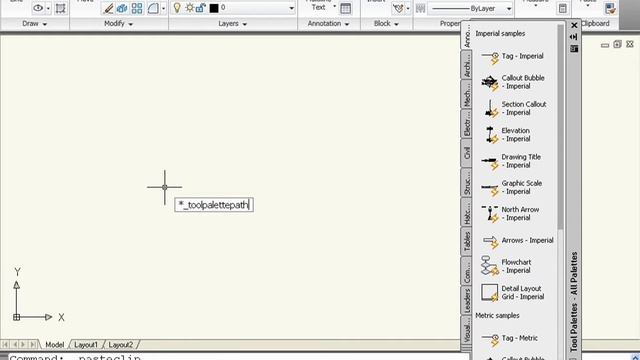Select the Section Callout - Imperial tool
Viewport: 640px width, 360px height.
click(513, 109)
